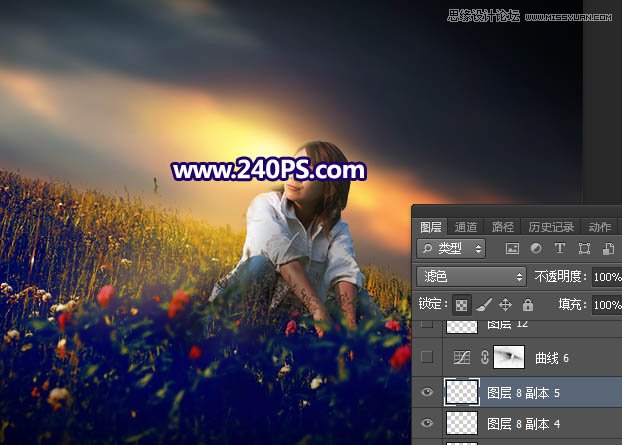The width and height of the screenshot is (622, 445).
Task: Enable lock transparent pixels
Action: point(462,304)
